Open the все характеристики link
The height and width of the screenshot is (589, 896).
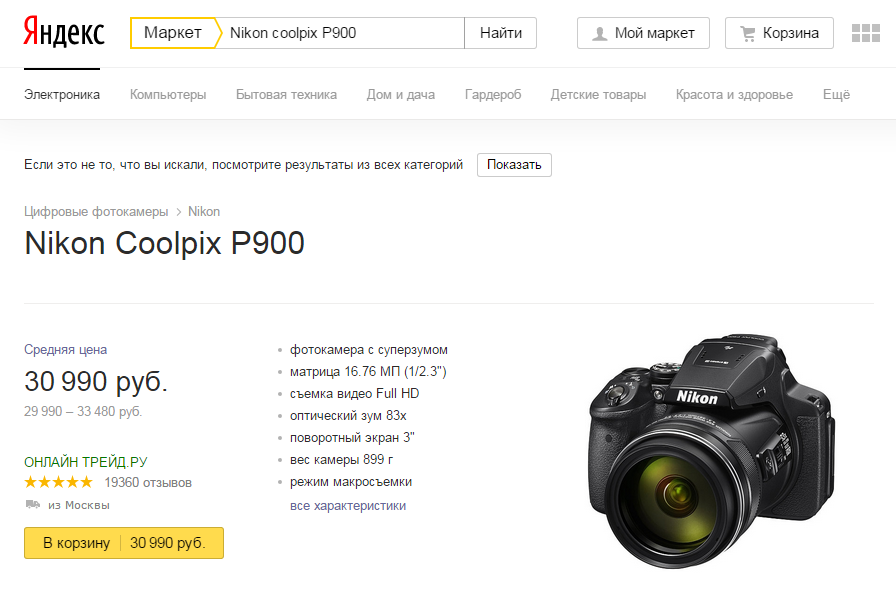[348, 506]
